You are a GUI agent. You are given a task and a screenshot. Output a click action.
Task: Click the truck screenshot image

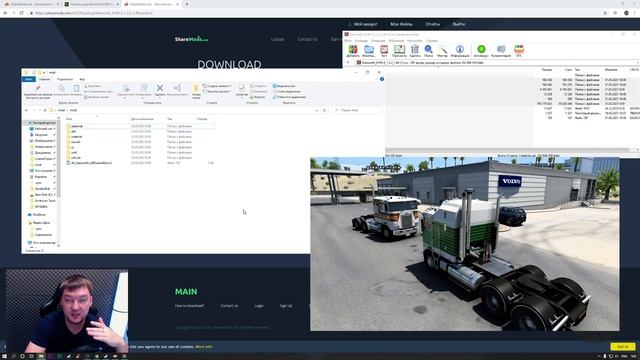pyautogui.click(x=464, y=244)
